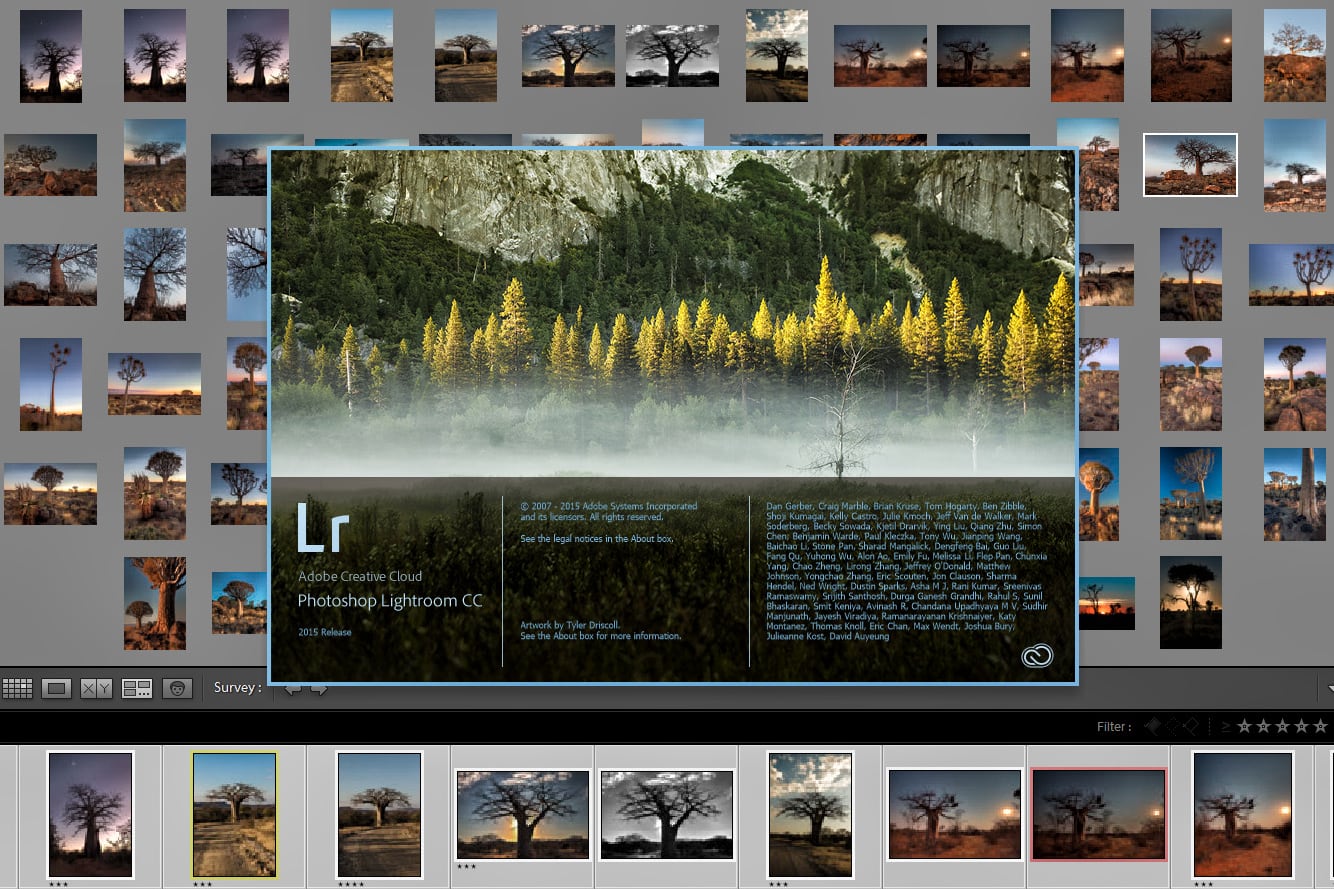The height and width of the screenshot is (889, 1334).
Task: Select black-and-white baobab thumbnail in filmstrip
Action: (667, 814)
